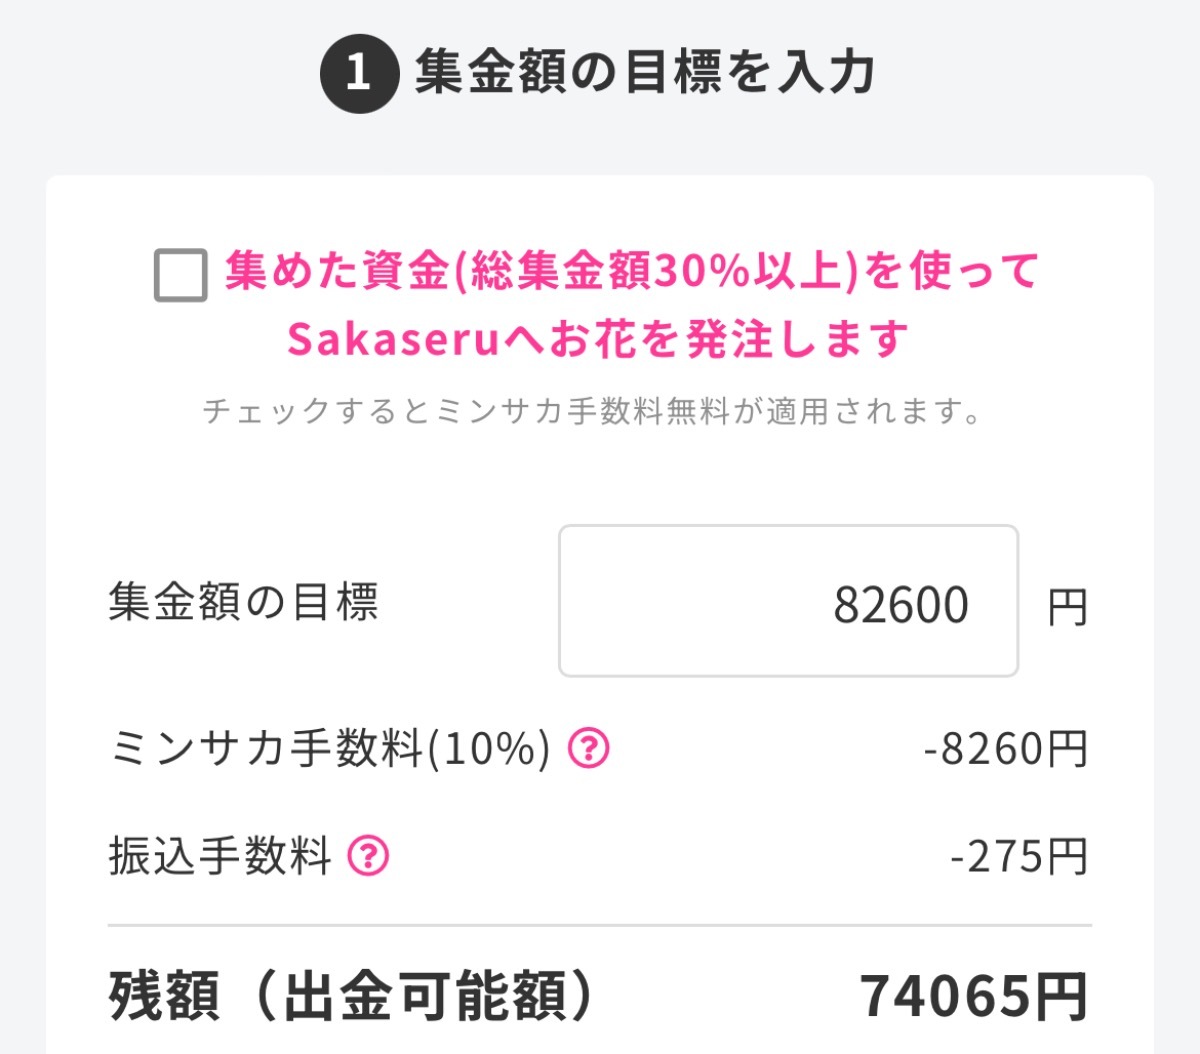Click the divider line above 残額
1200x1054 pixels.
tap(600, 926)
